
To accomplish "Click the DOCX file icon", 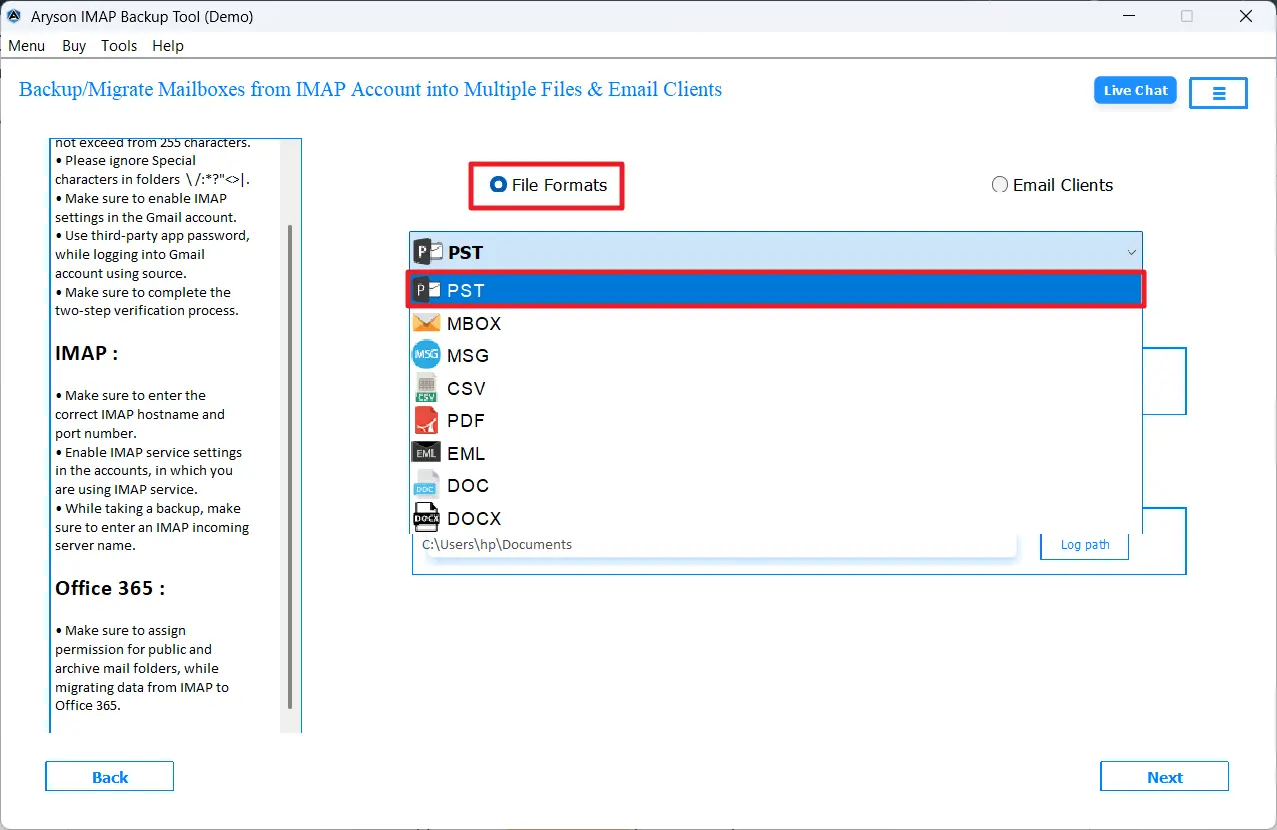I will click(427, 518).
